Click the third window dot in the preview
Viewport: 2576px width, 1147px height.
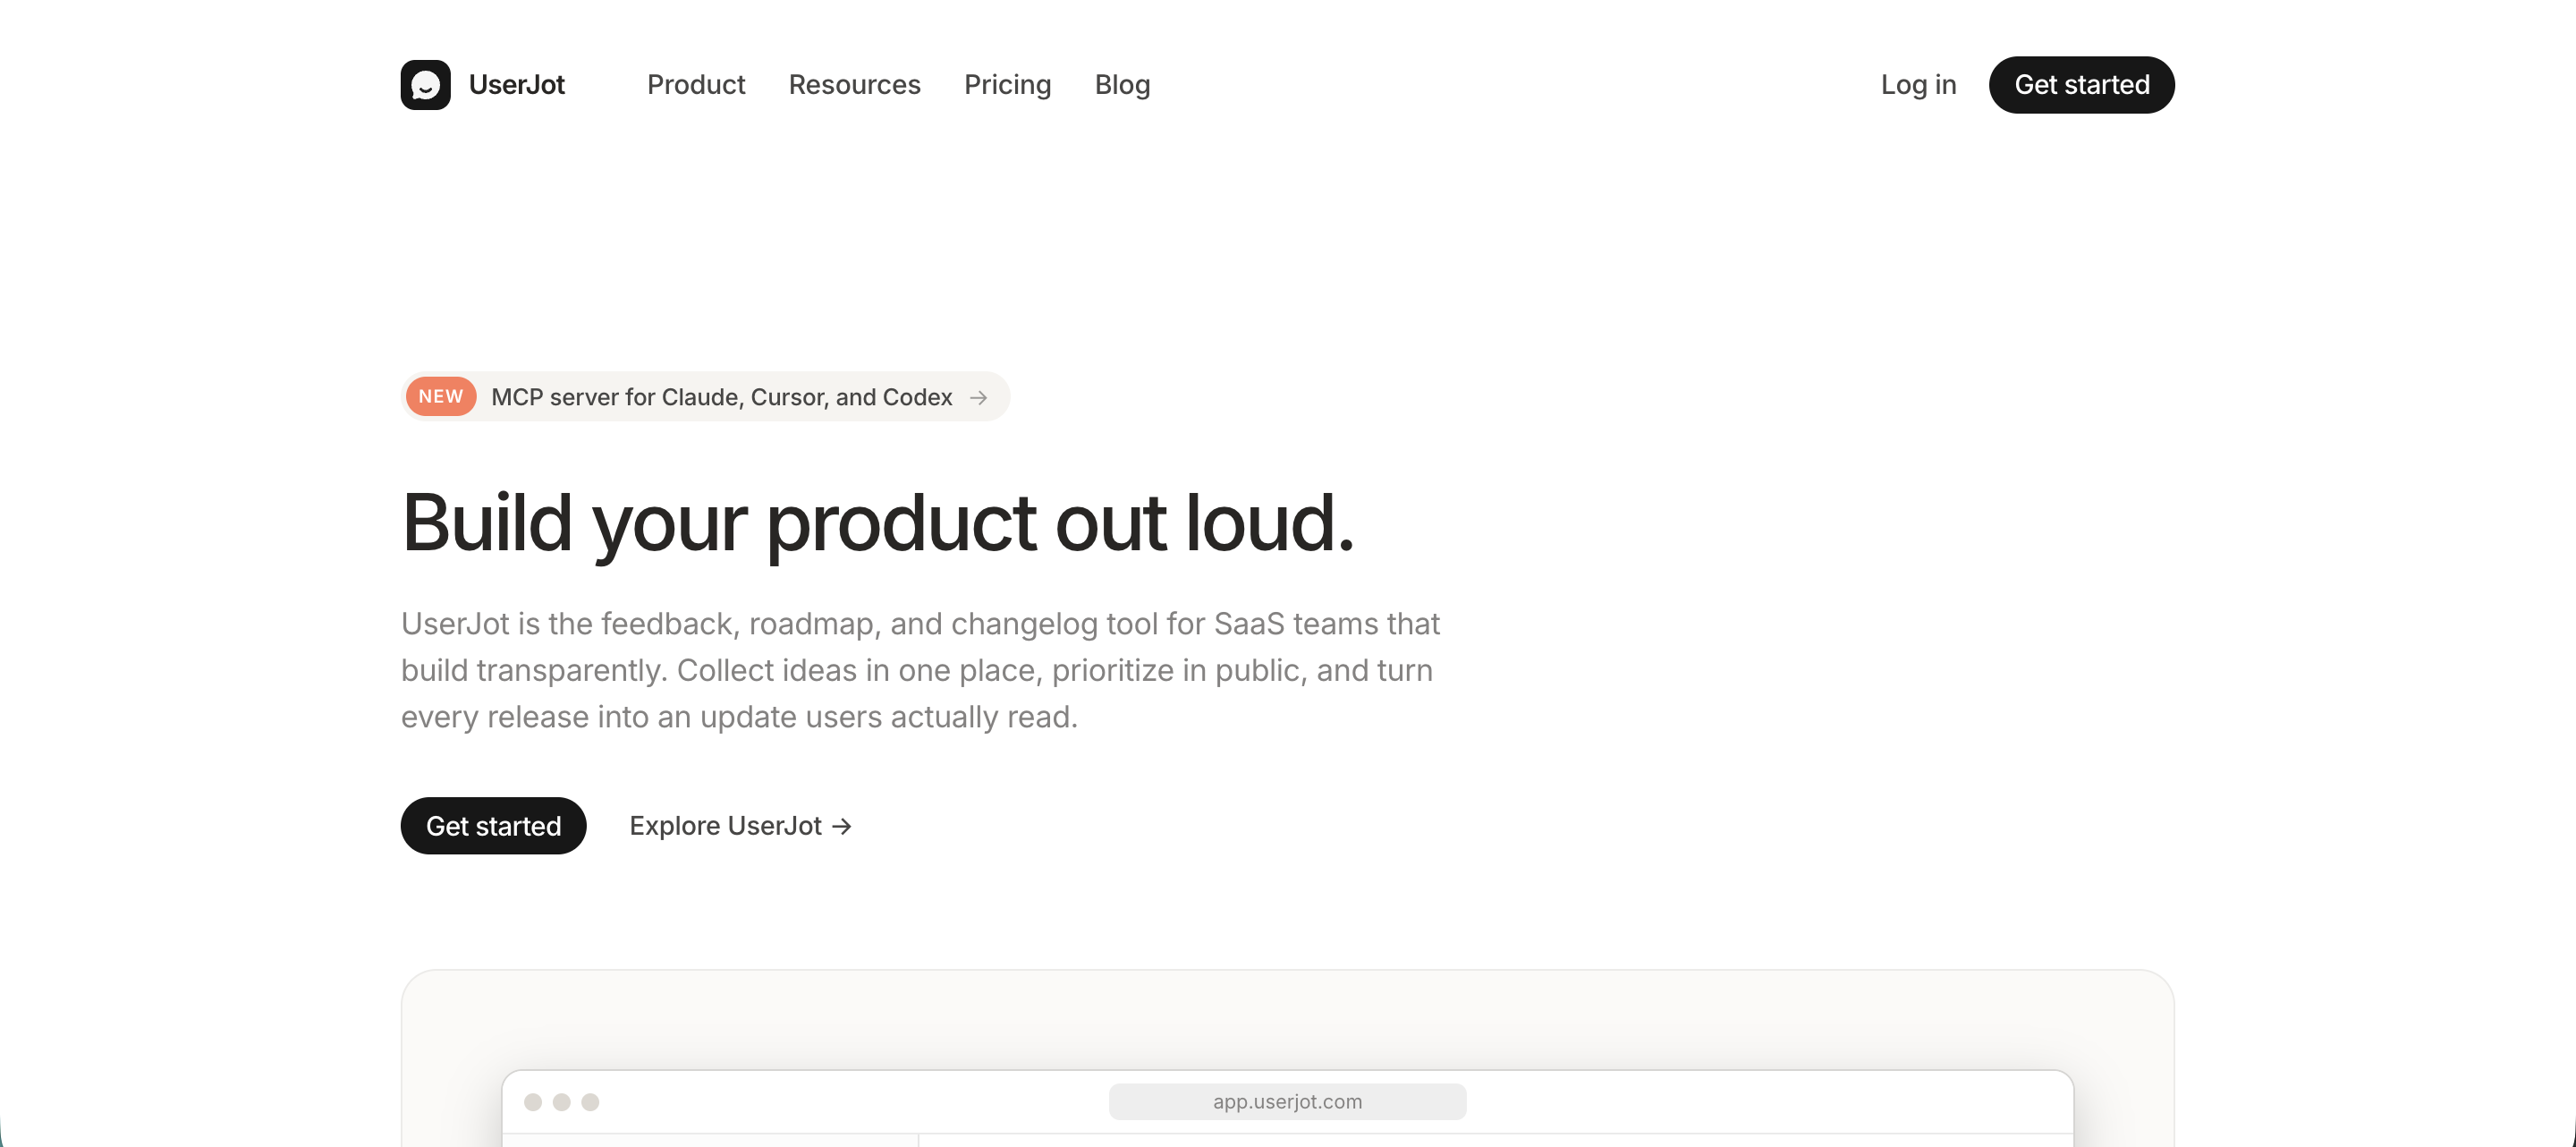click(590, 1102)
